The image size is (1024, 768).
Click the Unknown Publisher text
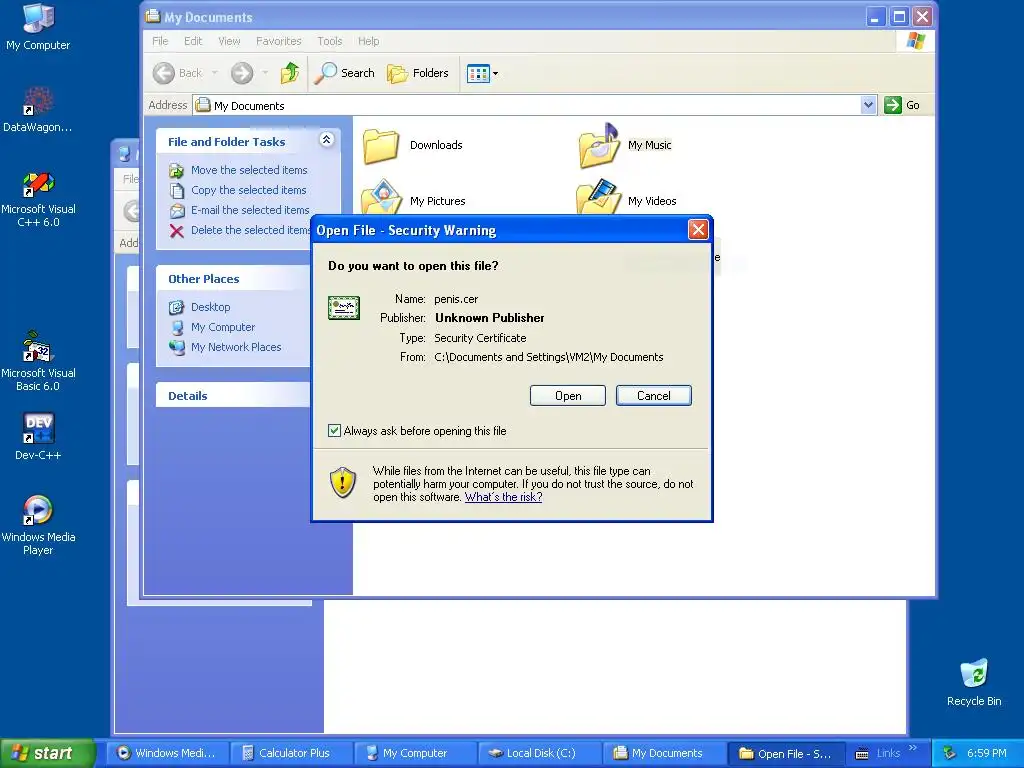click(x=490, y=318)
